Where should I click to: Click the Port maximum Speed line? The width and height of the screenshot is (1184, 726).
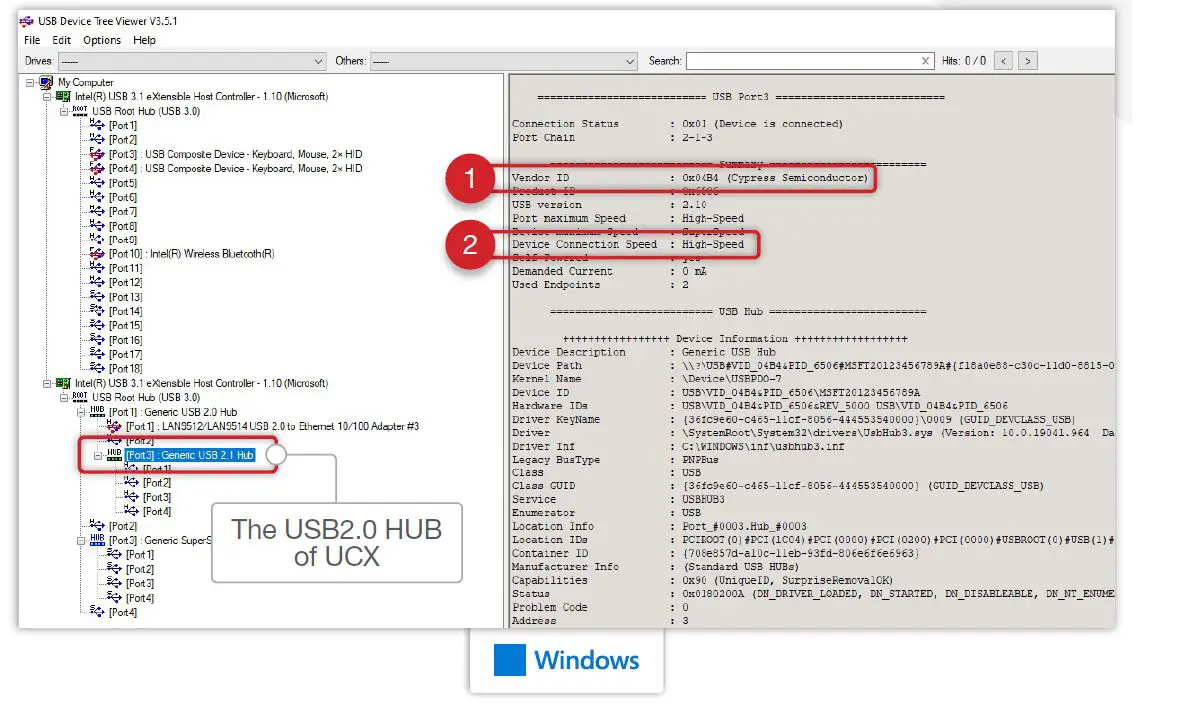(628, 218)
